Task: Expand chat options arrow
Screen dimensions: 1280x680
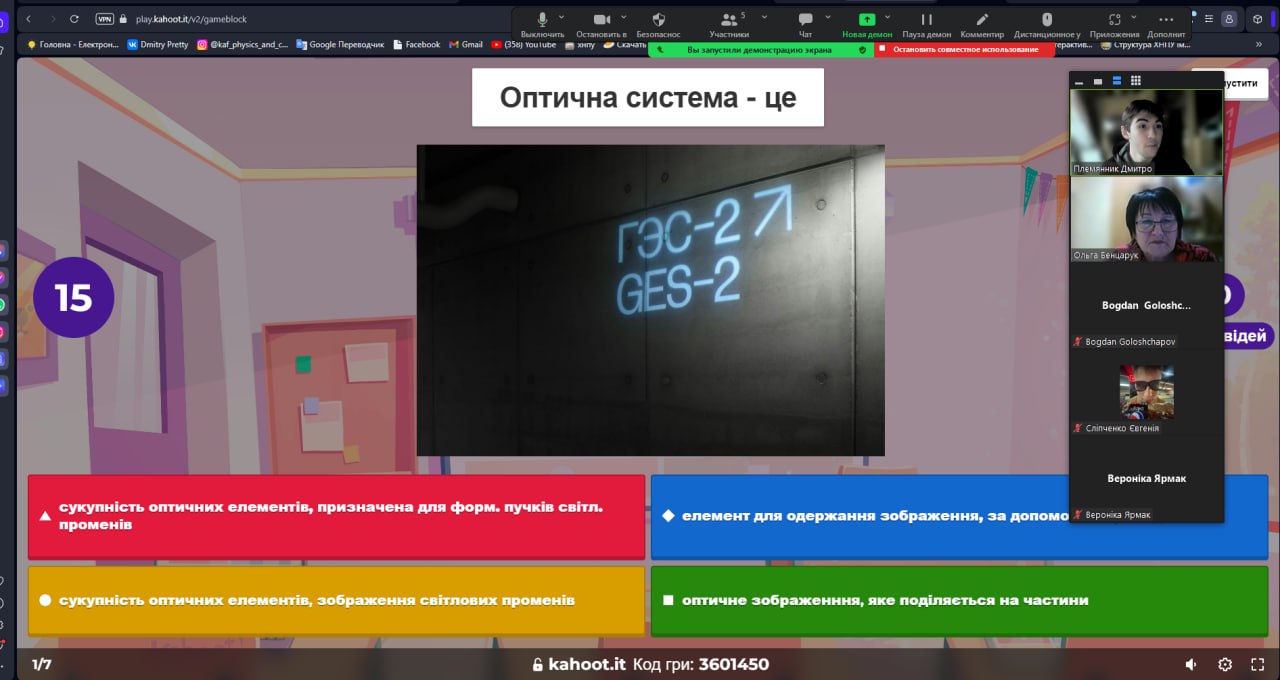Action: 826,17
